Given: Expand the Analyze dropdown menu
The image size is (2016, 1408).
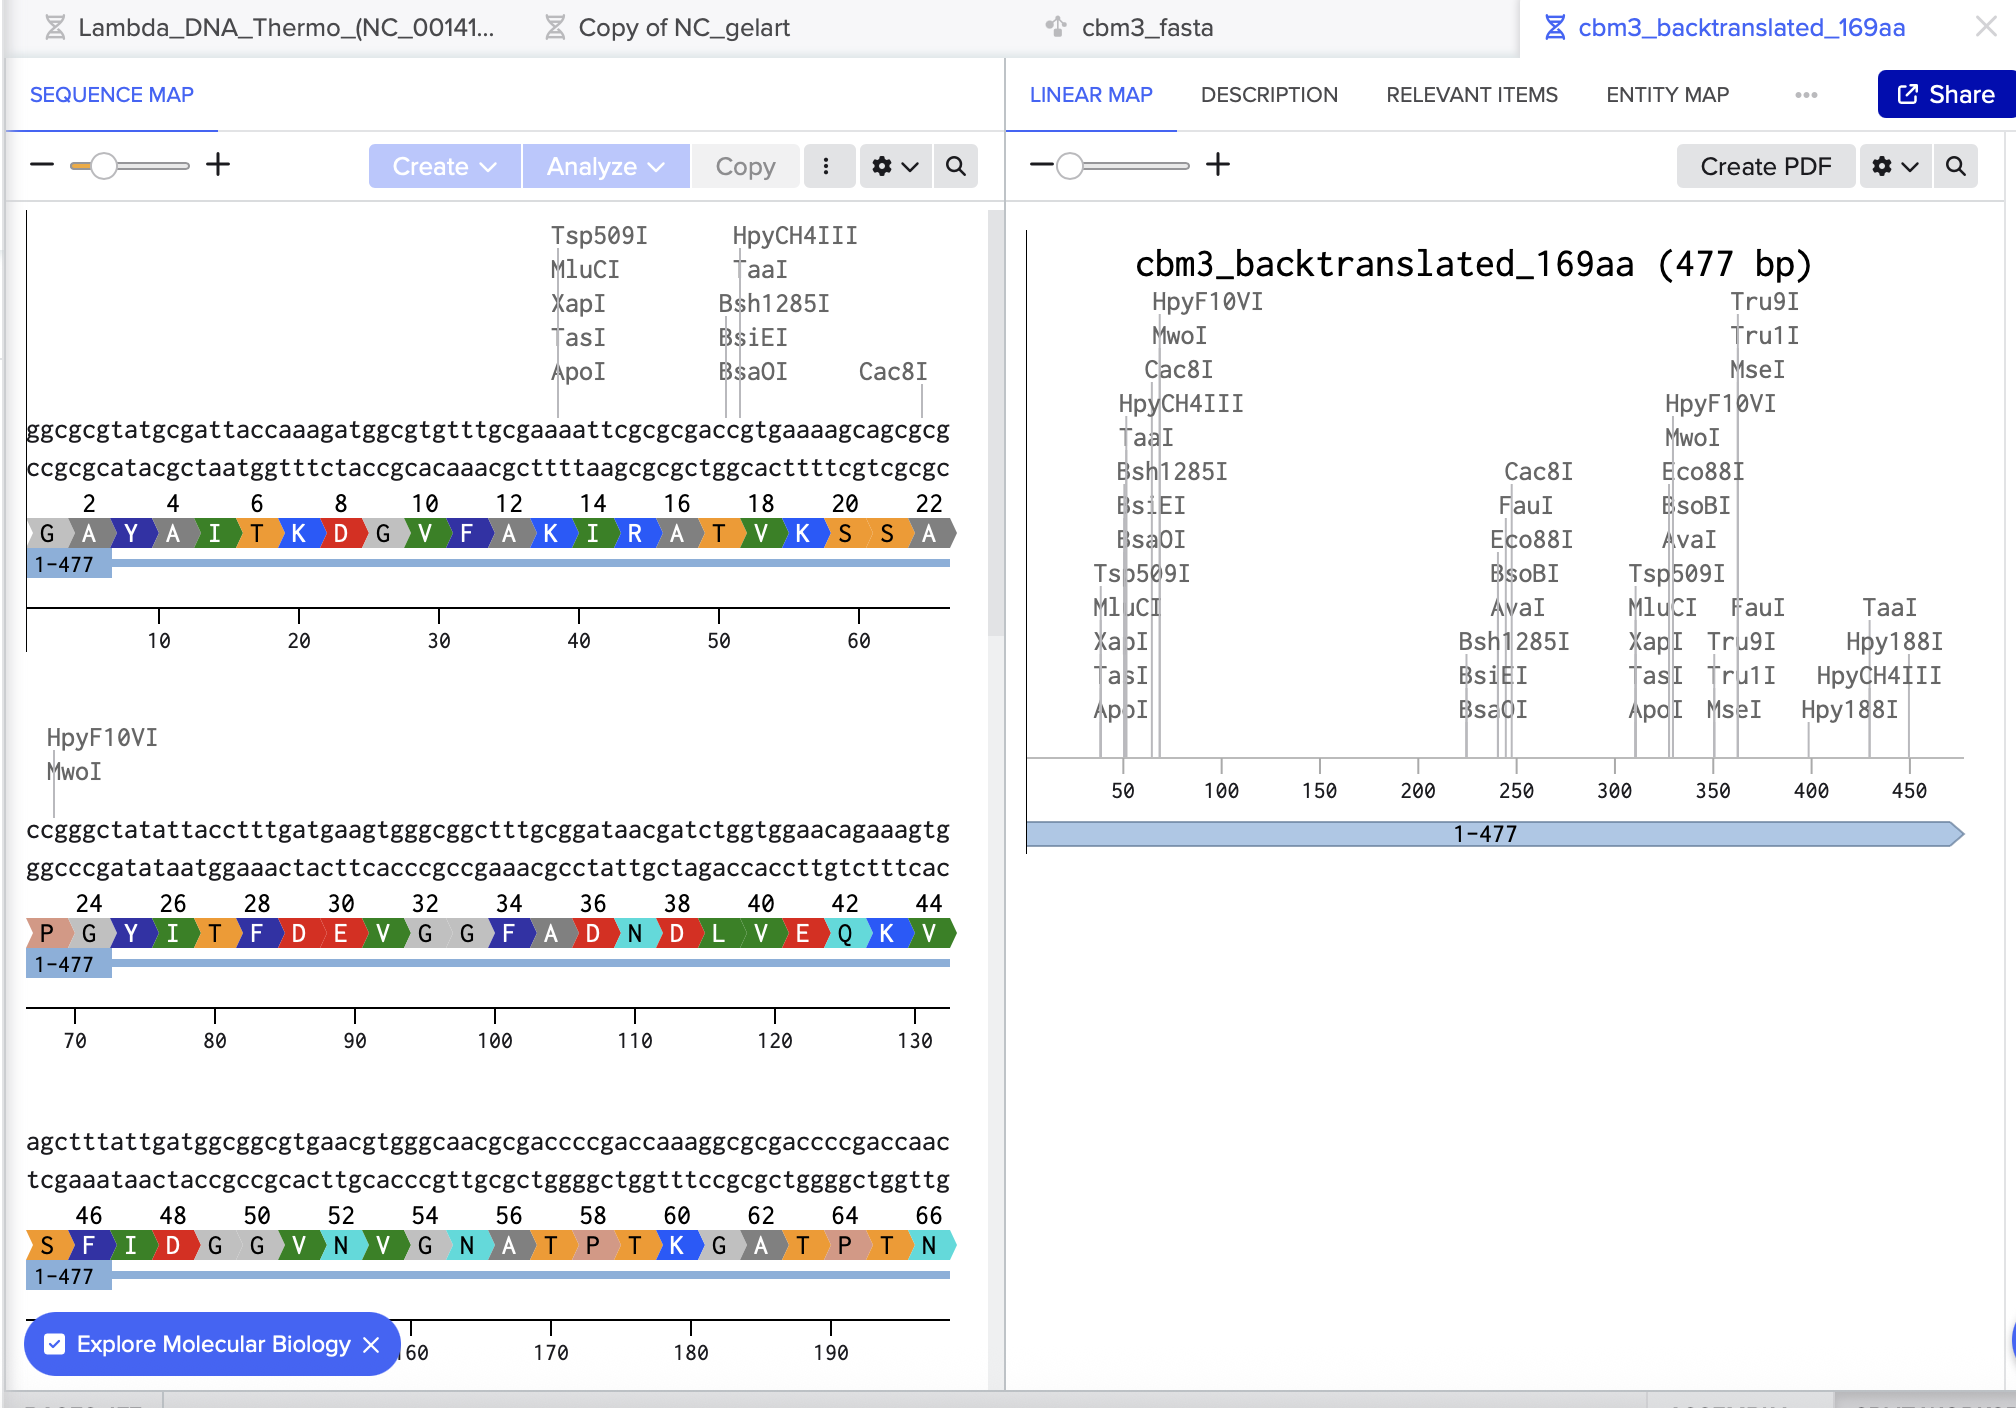Looking at the screenshot, I should [605, 166].
